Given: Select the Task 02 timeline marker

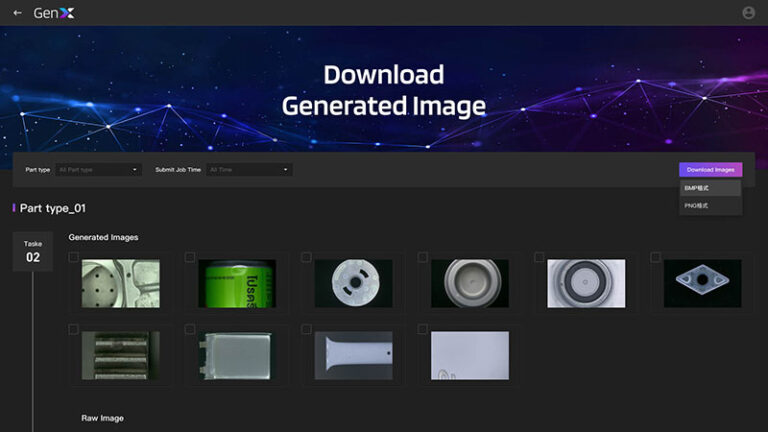Looking at the screenshot, I should tap(33, 252).
